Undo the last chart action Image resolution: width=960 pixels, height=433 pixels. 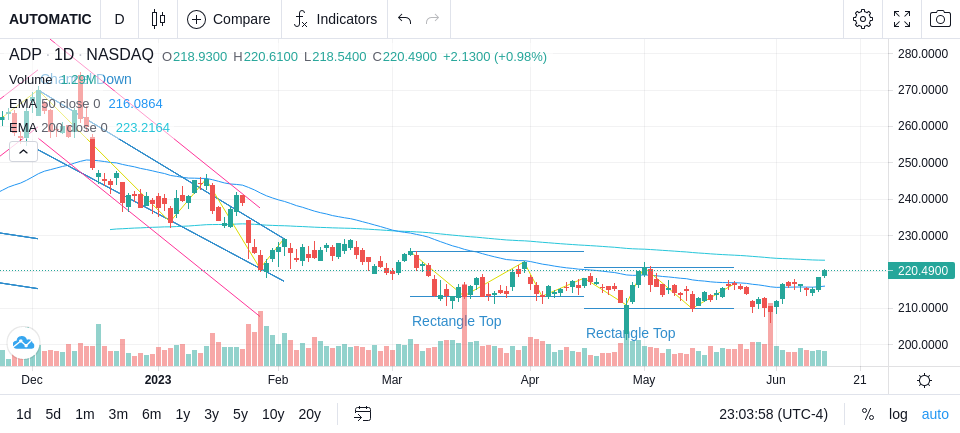404,19
